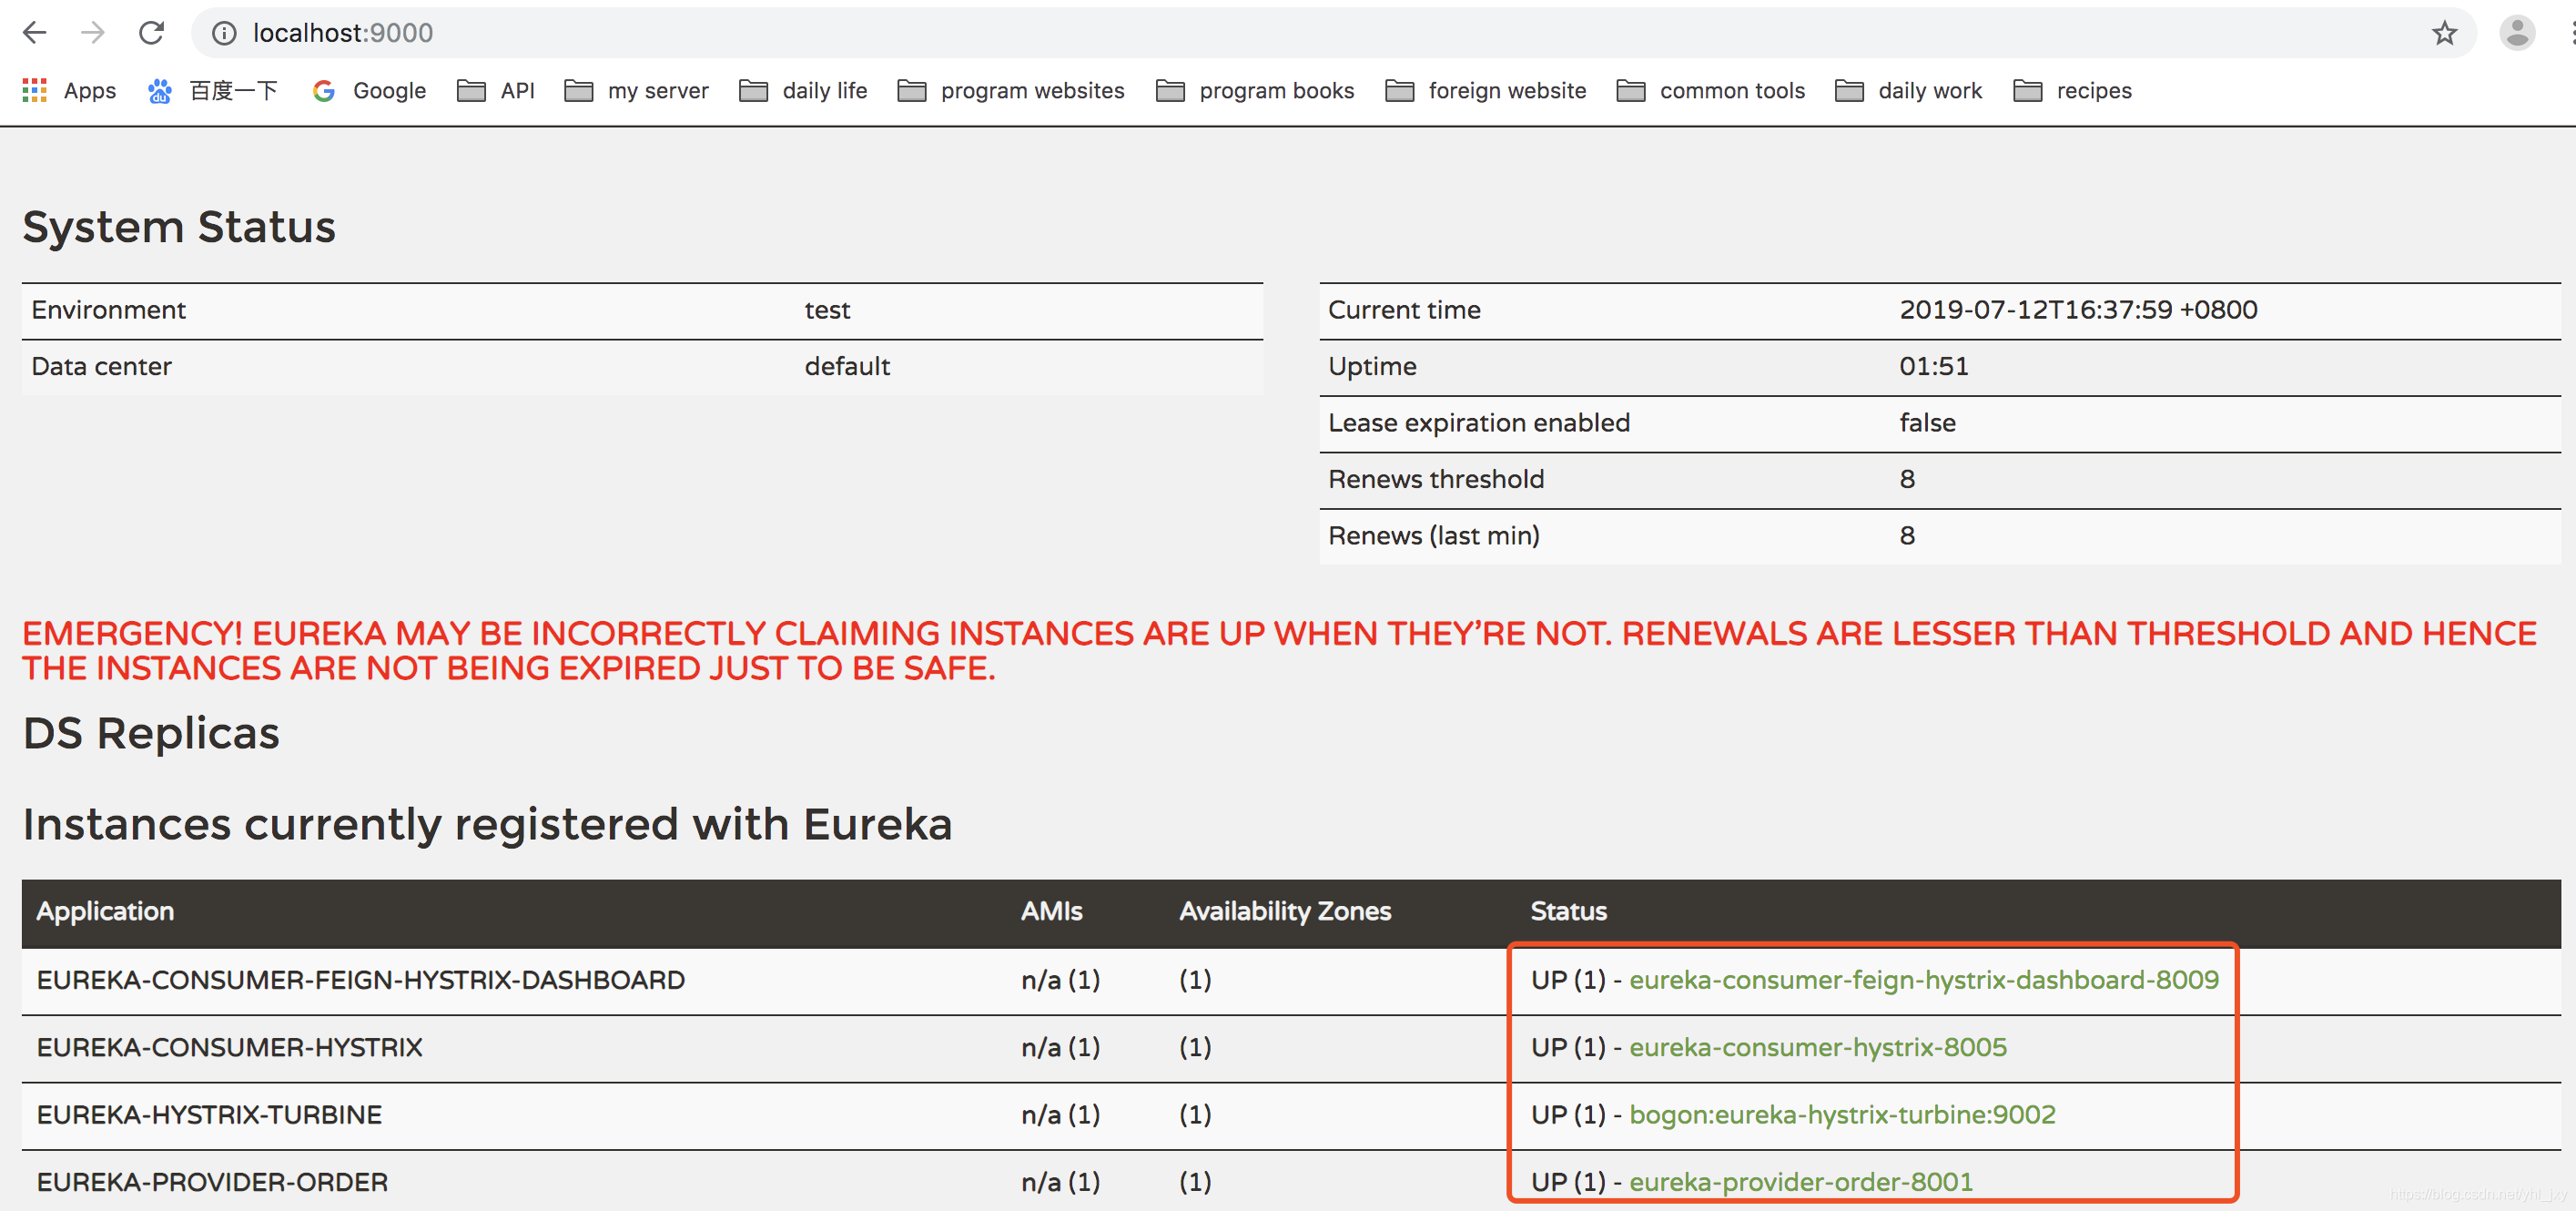Viewport: 2576px width, 1211px height.
Task: Click the browser back arrow
Action: 35,33
